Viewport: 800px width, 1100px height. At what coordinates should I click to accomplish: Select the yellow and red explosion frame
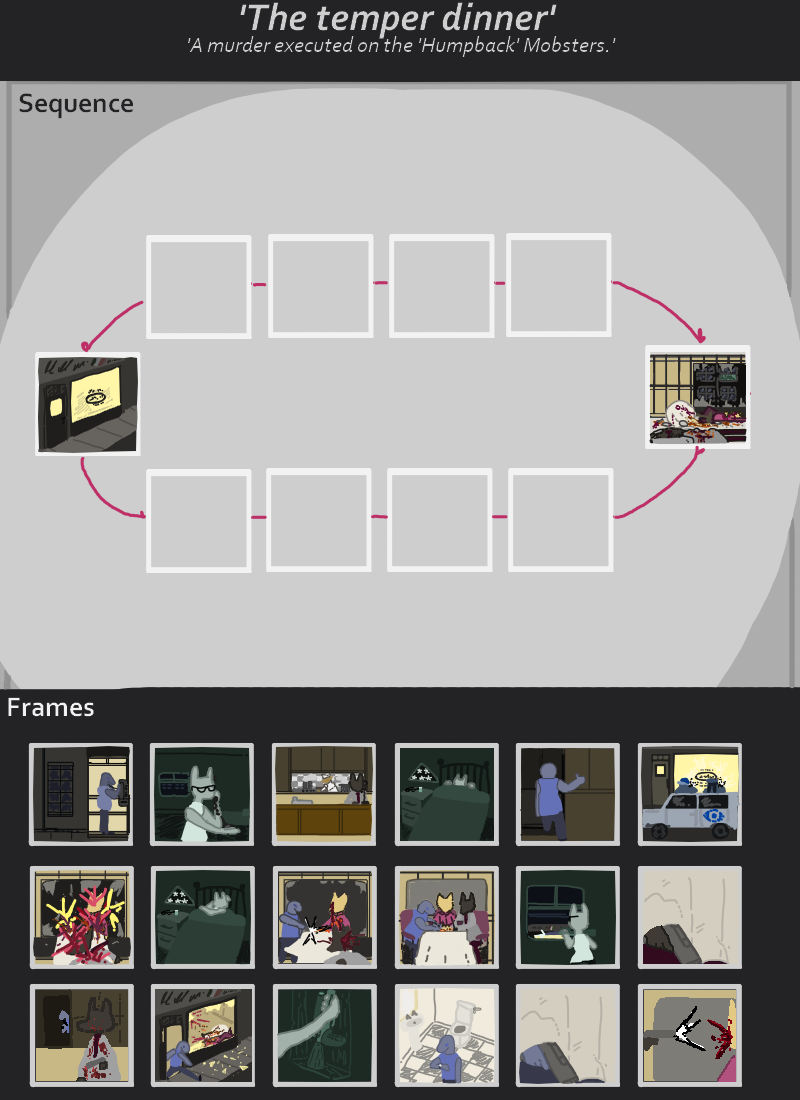coord(81,917)
